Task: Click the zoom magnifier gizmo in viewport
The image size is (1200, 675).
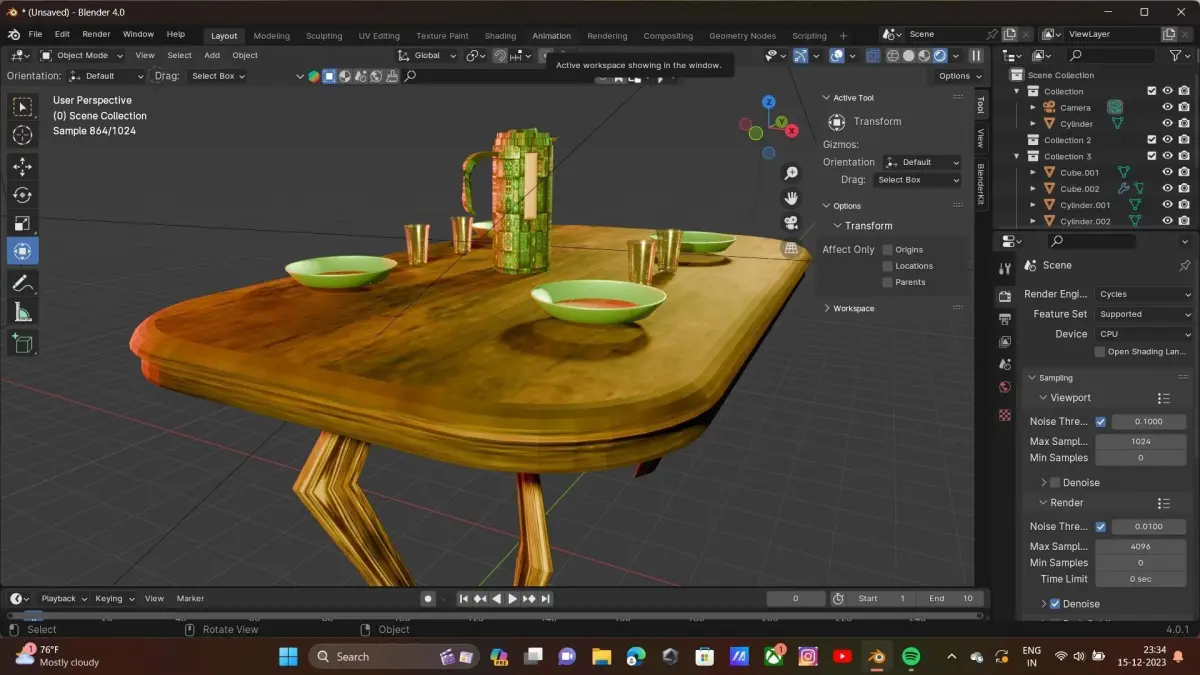Action: point(791,174)
